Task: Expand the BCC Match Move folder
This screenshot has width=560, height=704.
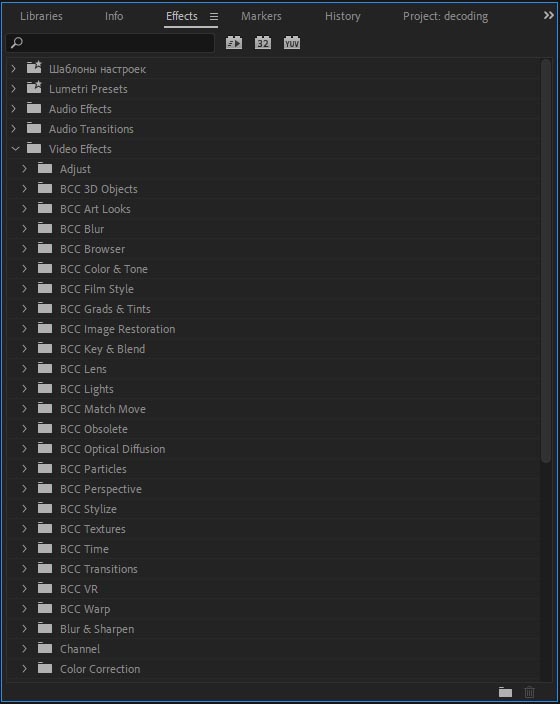Action: point(25,409)
